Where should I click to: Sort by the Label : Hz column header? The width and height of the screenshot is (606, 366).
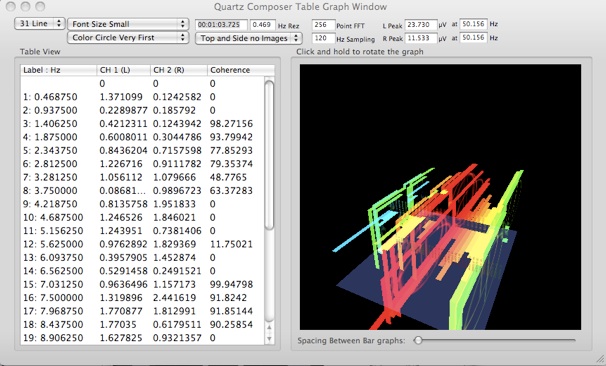[58, 70]
